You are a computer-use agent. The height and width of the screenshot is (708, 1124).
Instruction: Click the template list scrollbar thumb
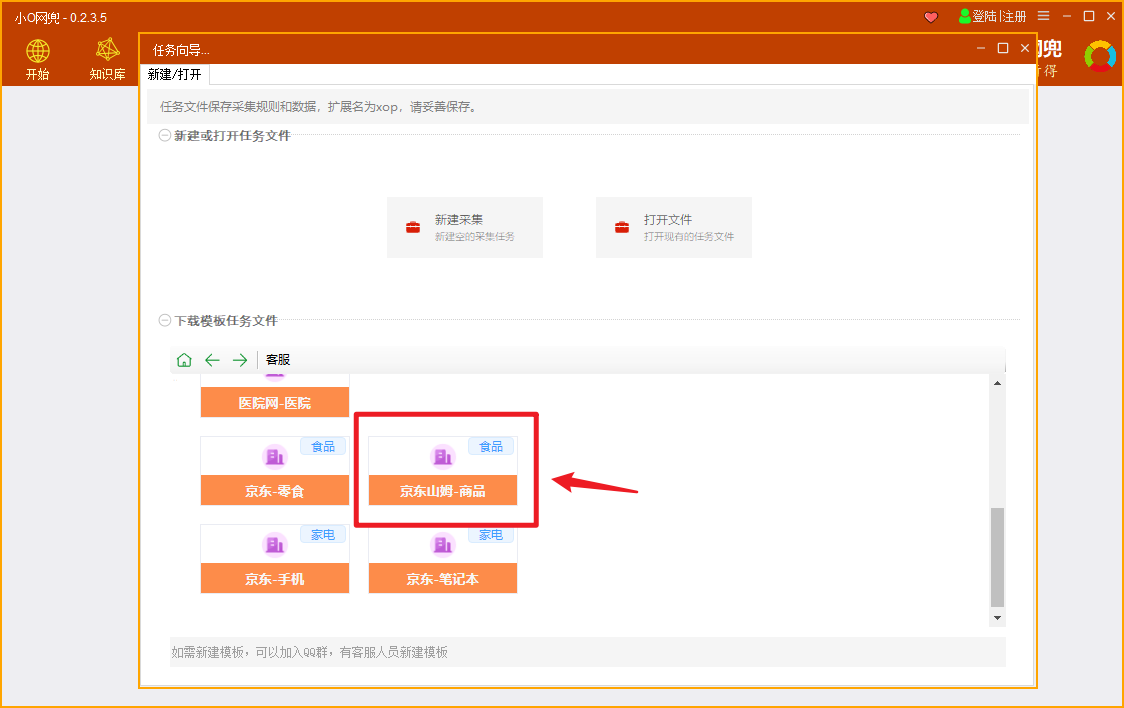997,557
